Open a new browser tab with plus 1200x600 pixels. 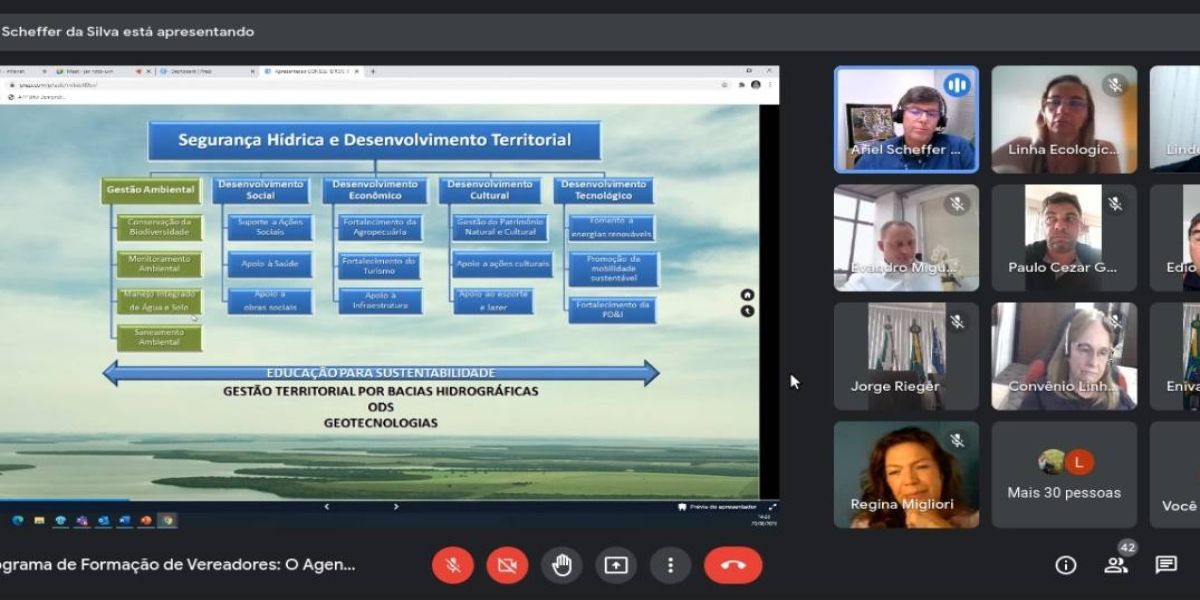(x=373, y=71)
